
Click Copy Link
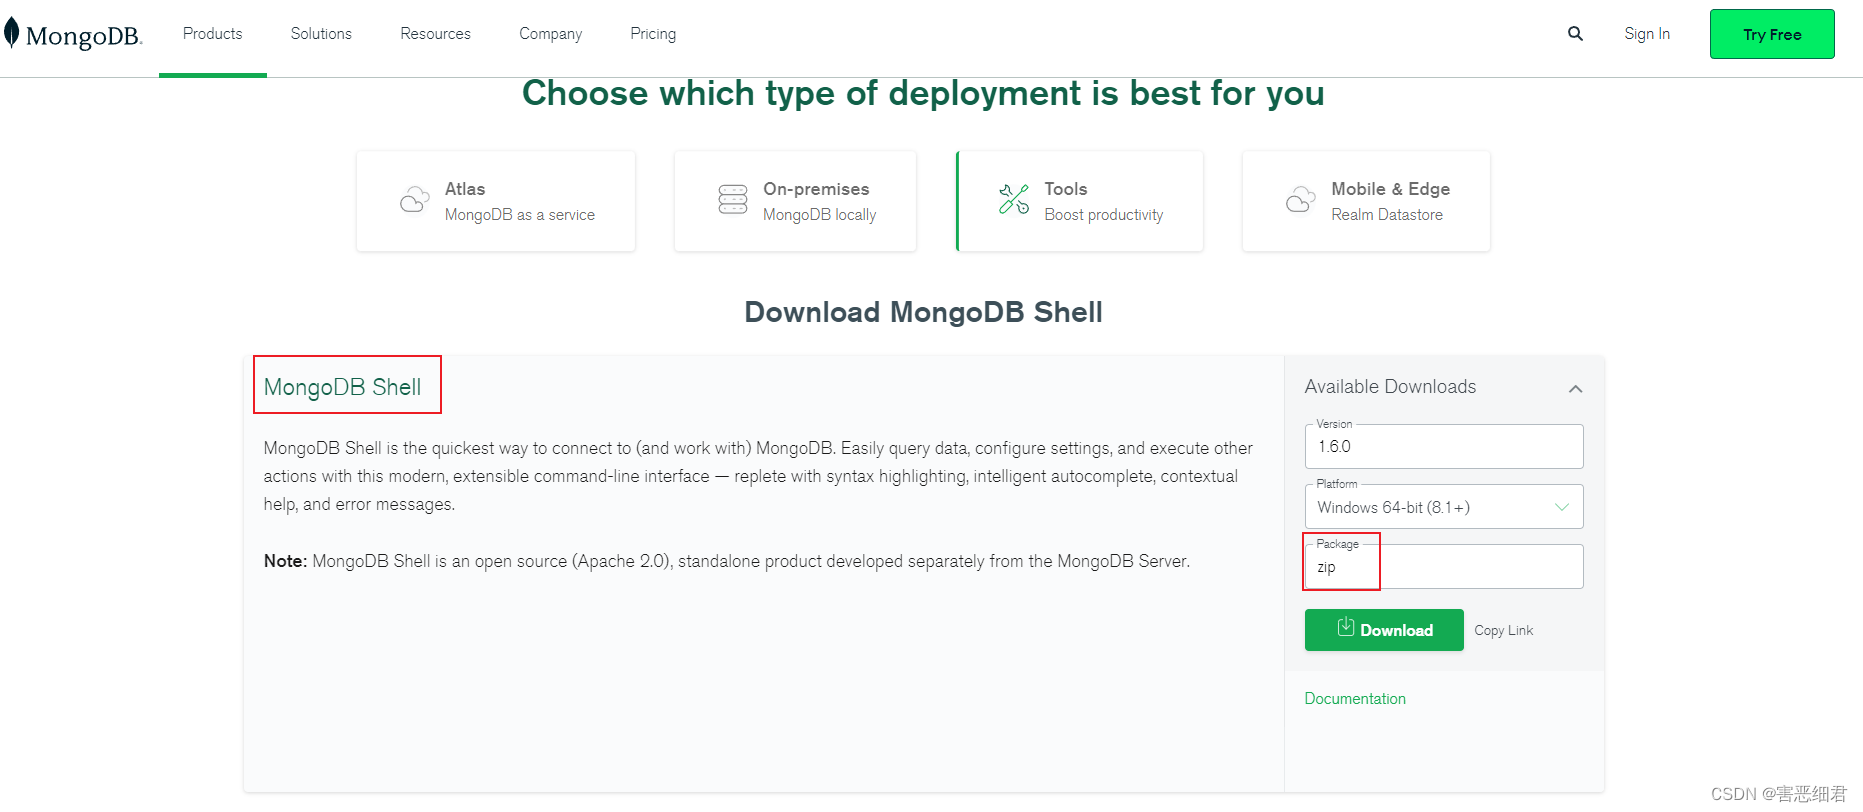point(1503,630)
